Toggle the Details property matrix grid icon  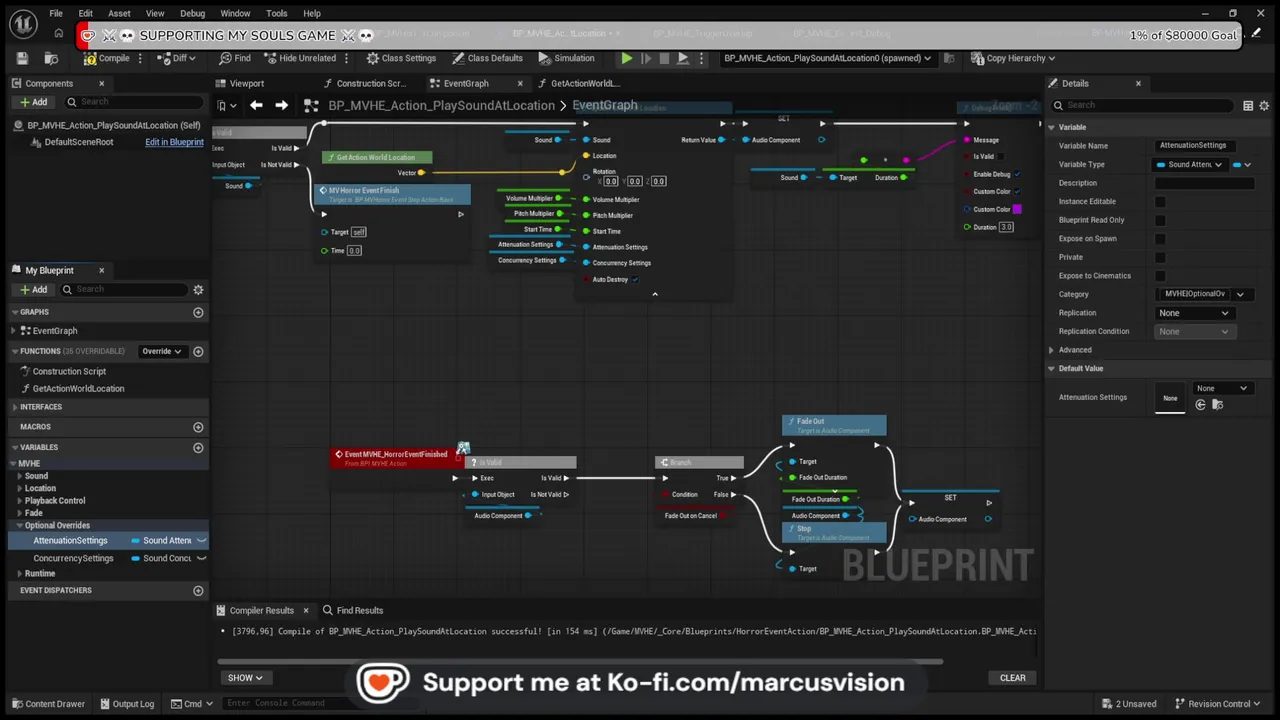point(1248,105)
